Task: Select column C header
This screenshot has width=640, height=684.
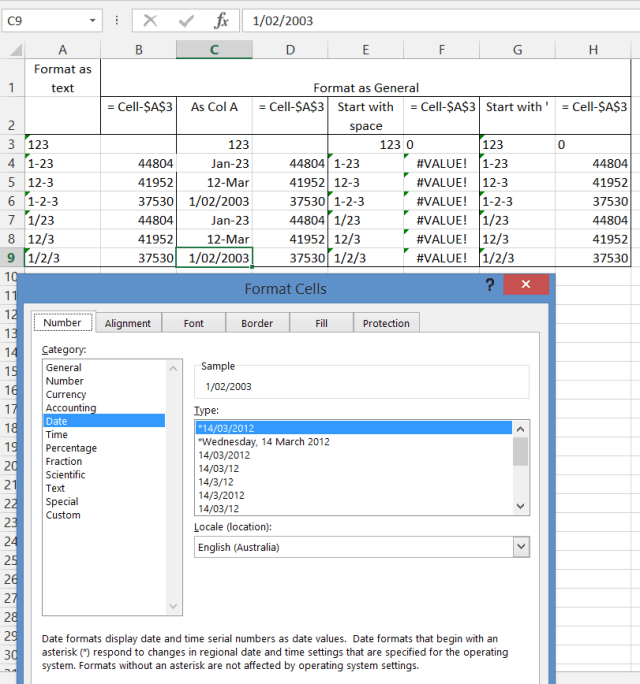Action: (x=214, y=49)
